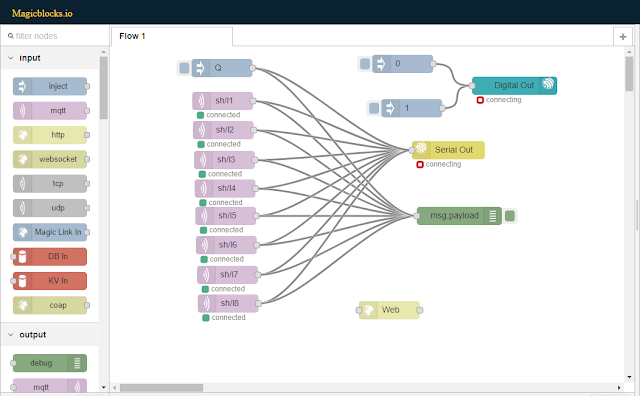
Task: Select the http node in palette
Action: [50, 135]
